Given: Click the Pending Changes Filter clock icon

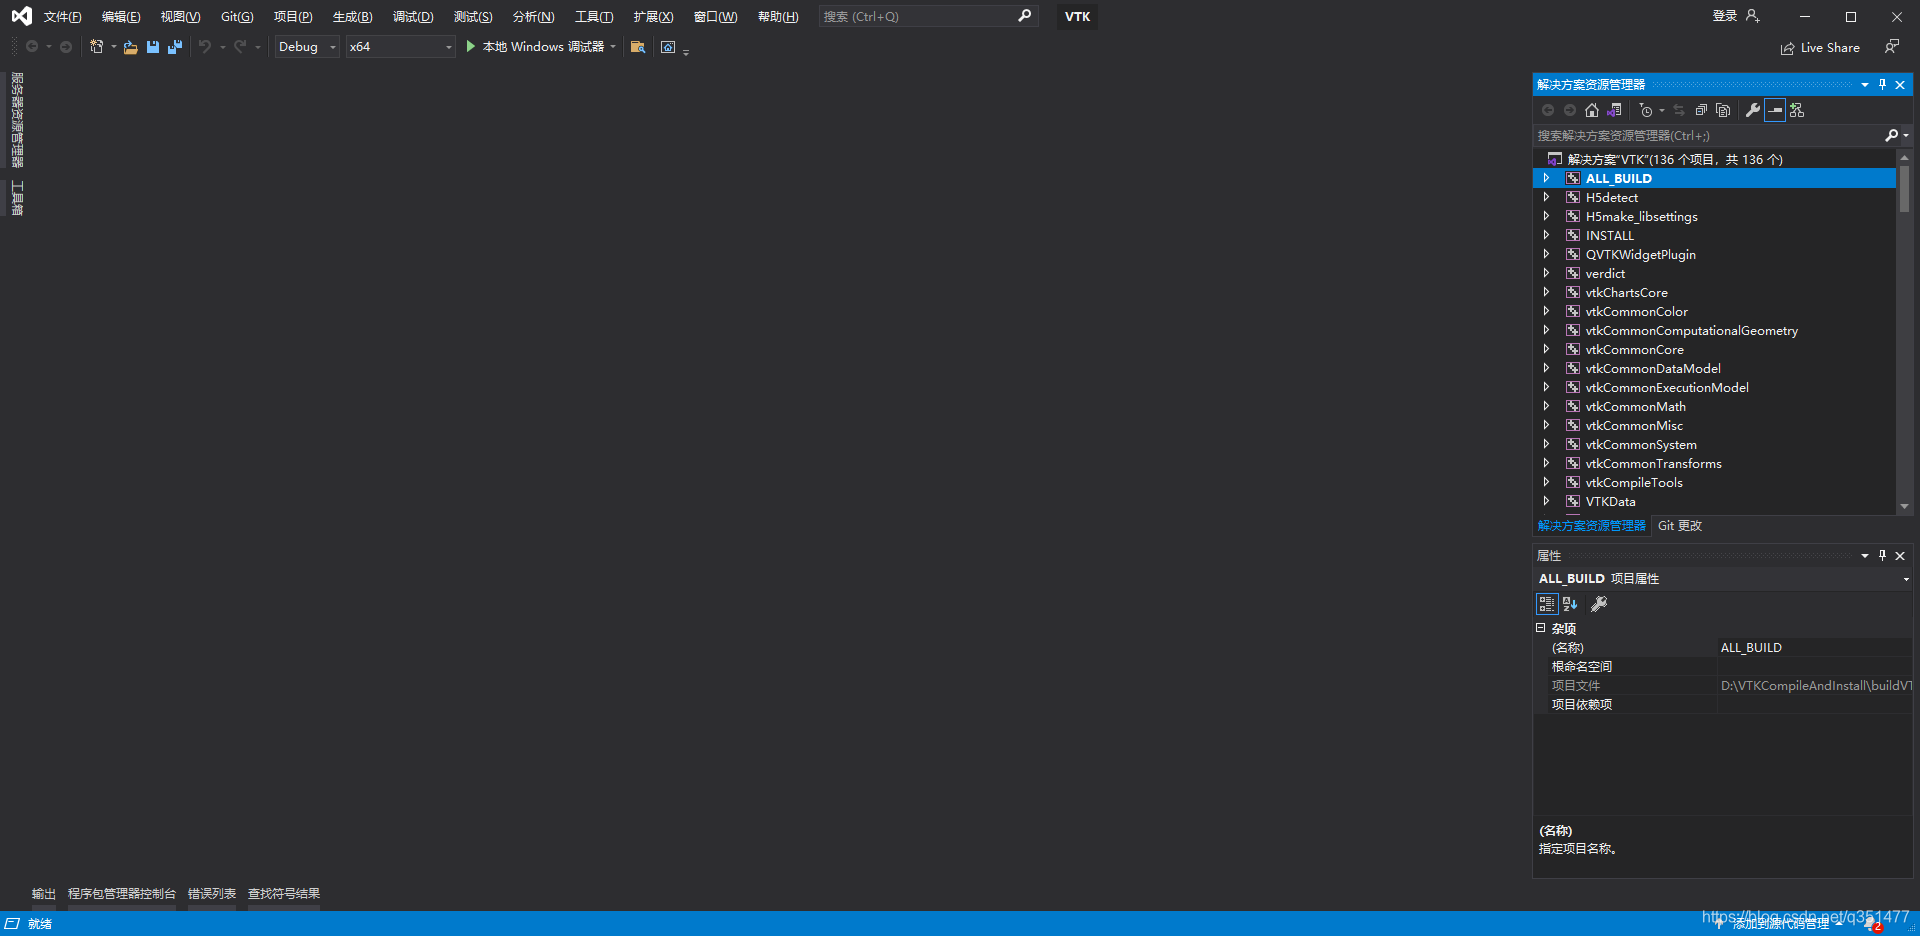Looking at the screenshot, I should (1646, 110).
